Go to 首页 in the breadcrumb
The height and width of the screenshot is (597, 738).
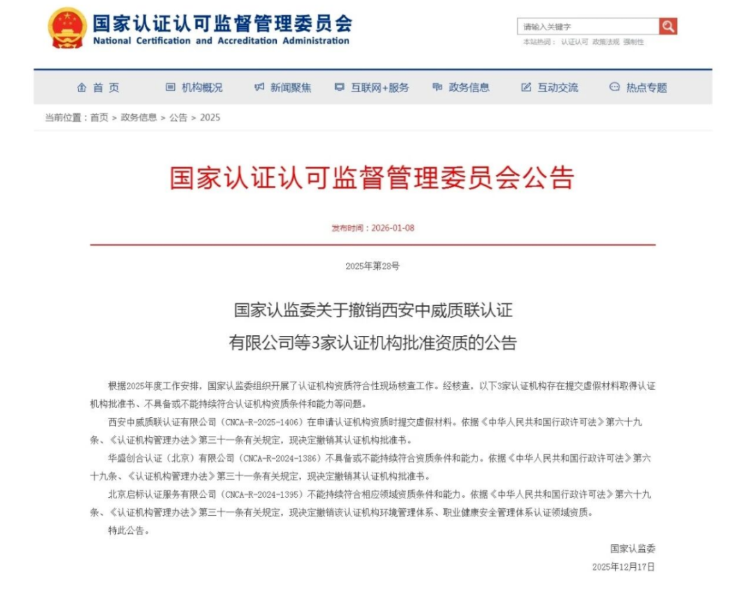click(x=99, y=118)
